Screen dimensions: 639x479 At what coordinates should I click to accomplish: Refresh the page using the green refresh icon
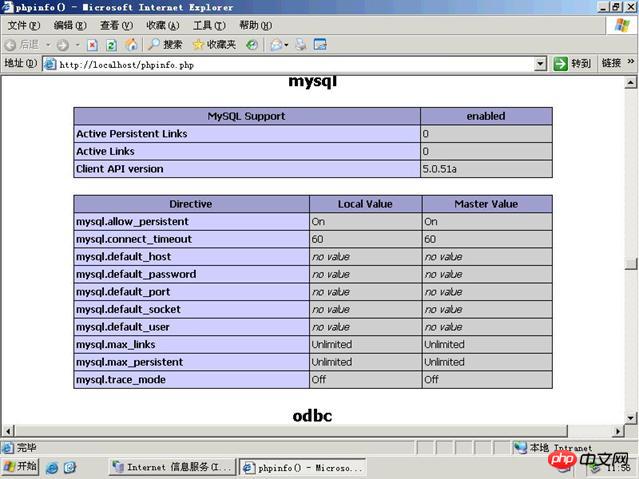click(111, 45)
